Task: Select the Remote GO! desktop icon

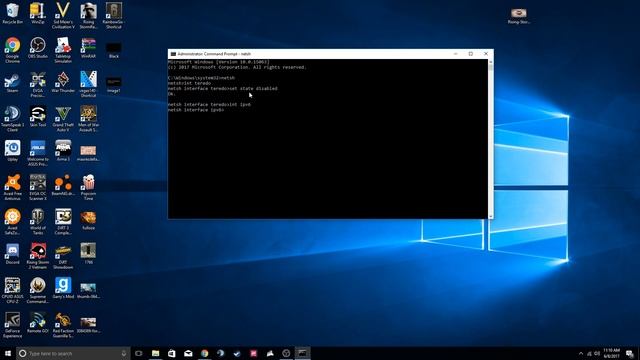Action: 38,322
